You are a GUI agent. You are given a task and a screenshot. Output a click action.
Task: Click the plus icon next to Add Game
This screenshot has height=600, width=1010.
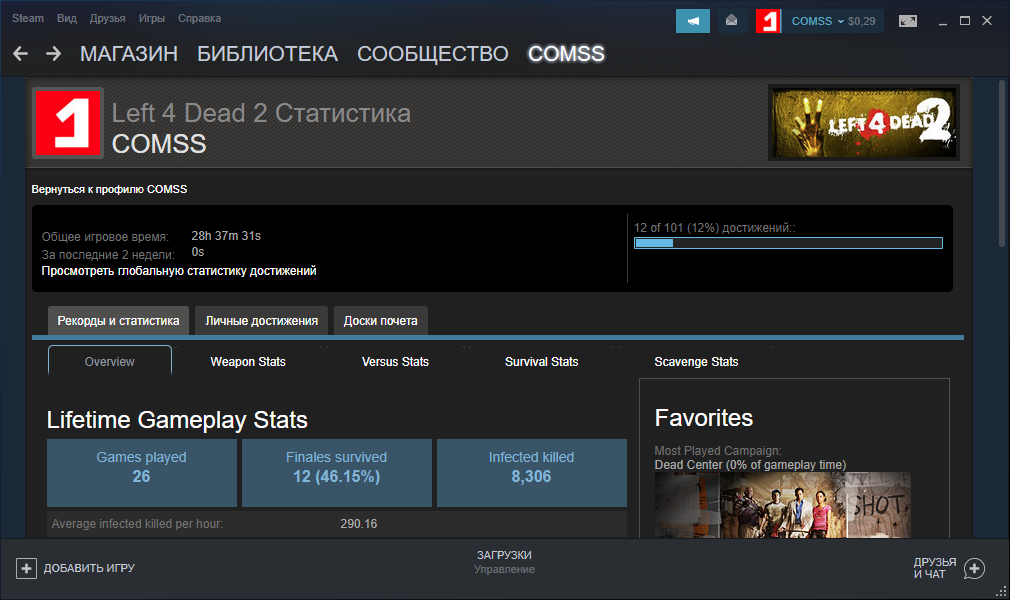pyautogui.click(x=26, y=568)
